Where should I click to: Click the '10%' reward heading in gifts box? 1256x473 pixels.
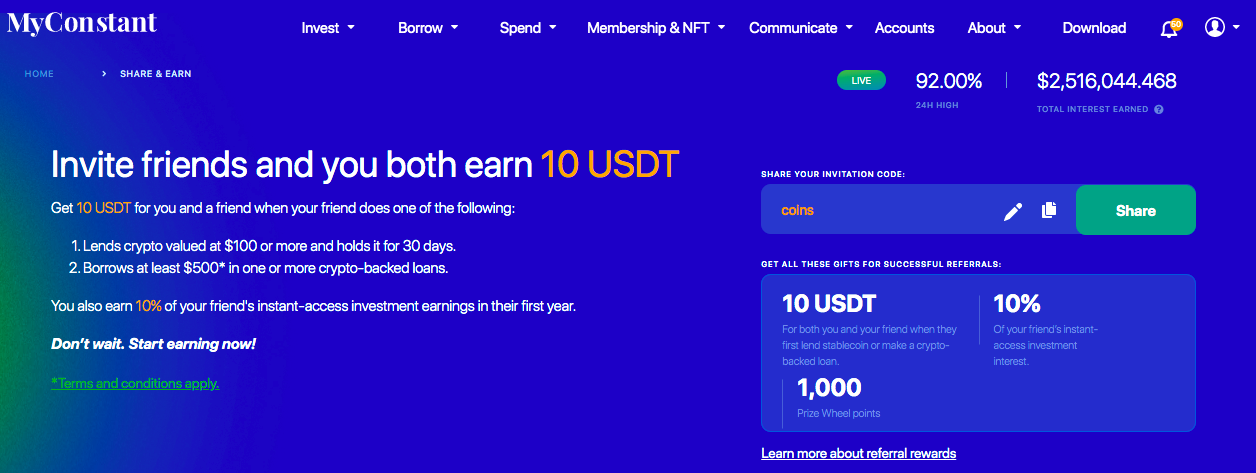(1017, 304)
